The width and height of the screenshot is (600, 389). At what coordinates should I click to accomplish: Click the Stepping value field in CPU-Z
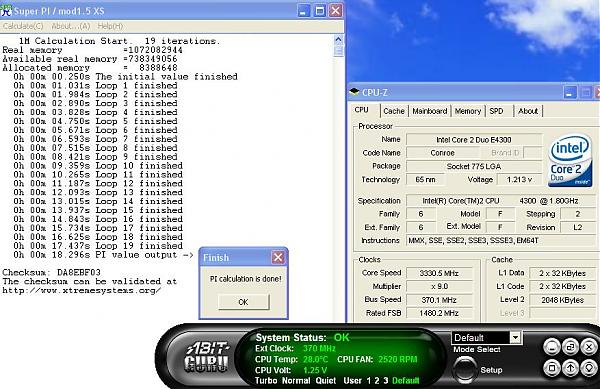[578, 214]
